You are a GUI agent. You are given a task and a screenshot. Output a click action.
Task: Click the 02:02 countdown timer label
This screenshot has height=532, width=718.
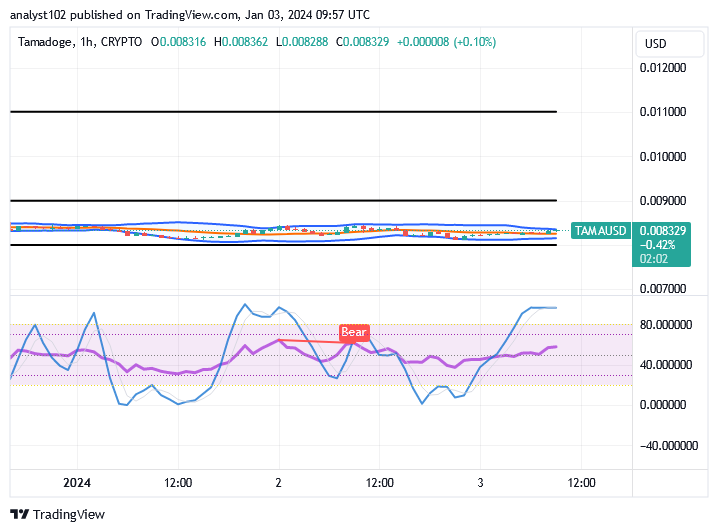click(x=653, y=259)
